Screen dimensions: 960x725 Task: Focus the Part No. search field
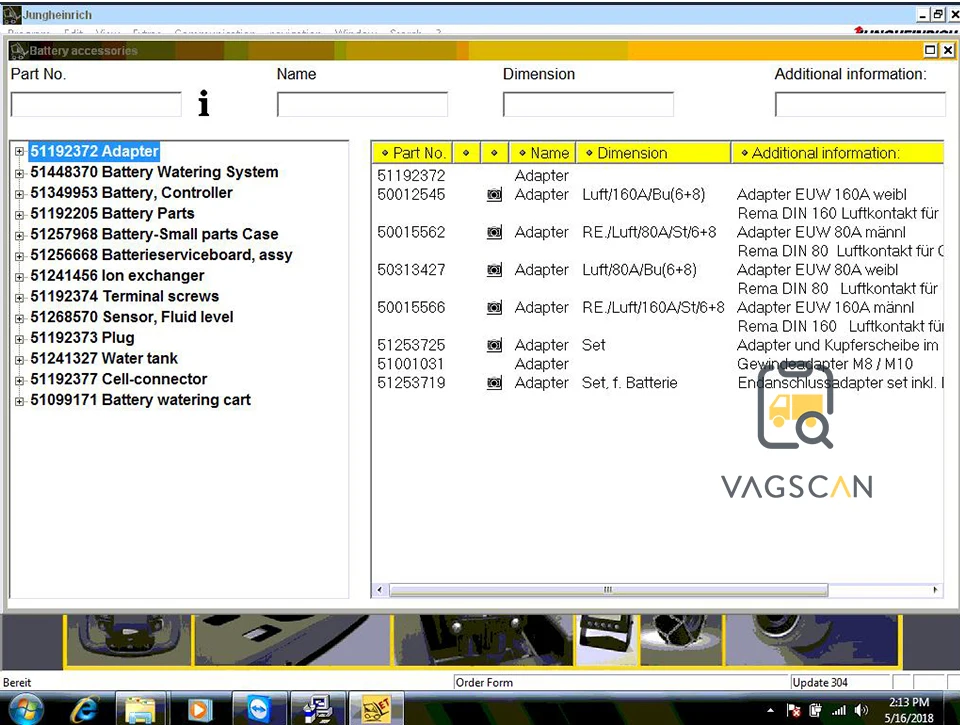tap(96, 104)
